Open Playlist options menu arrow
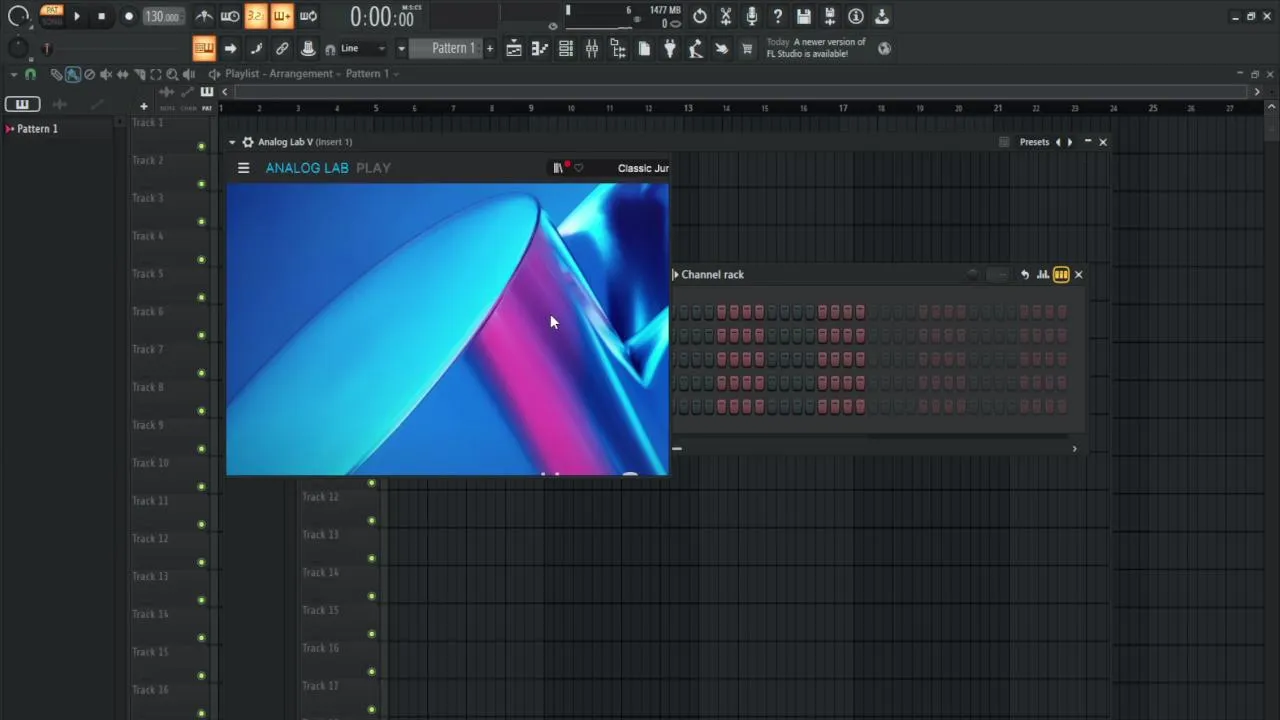The image size is (1280, 720). click(x=14, y=74)
